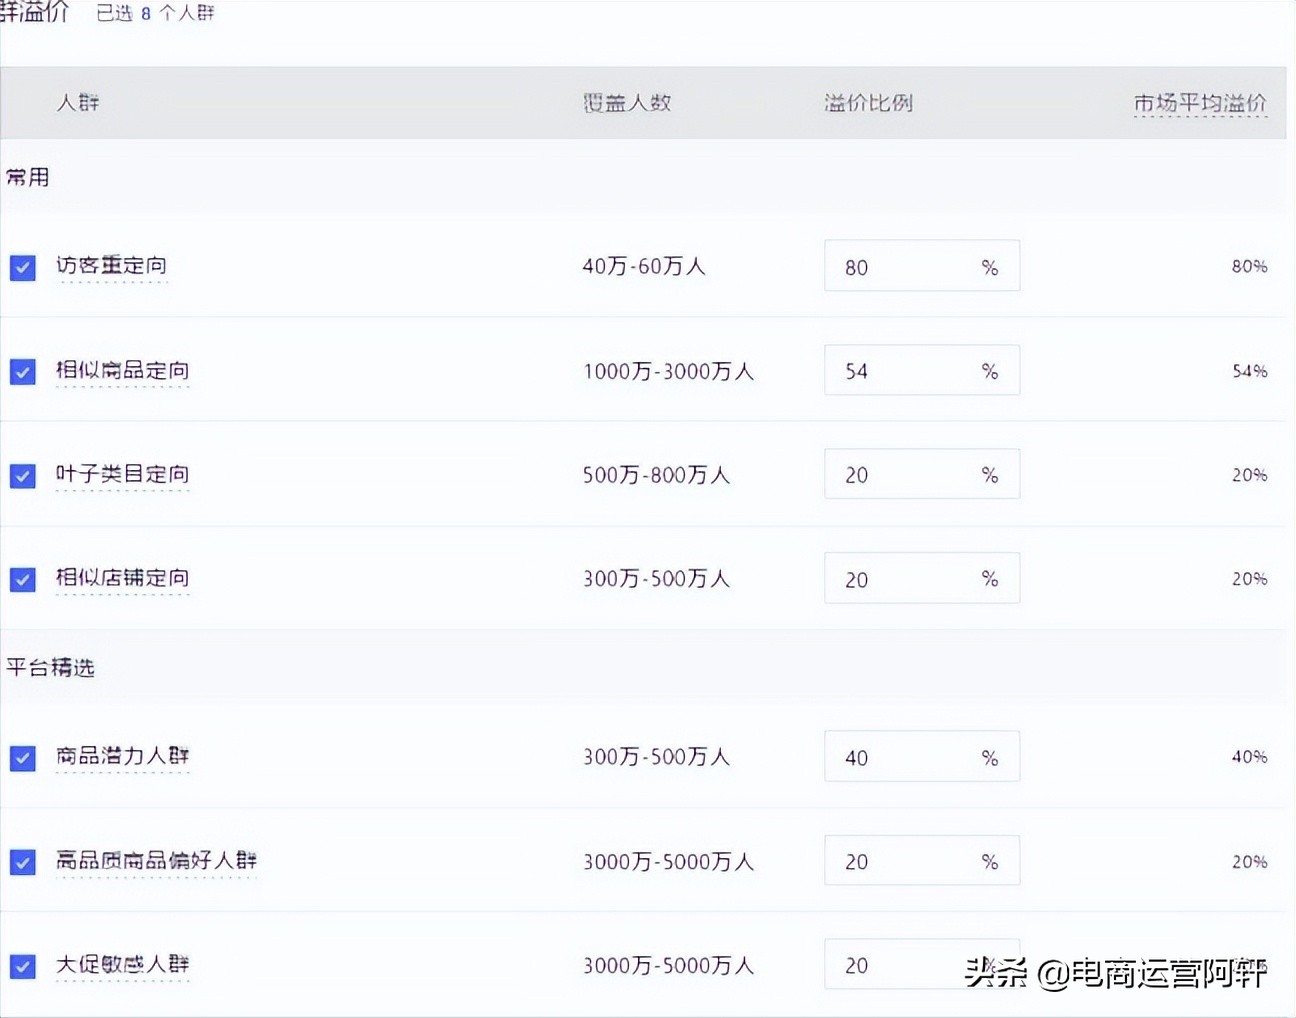Click the 访客重定向 premium input showing 80
Screen dimensions: 1296x1018
[922, 266]
